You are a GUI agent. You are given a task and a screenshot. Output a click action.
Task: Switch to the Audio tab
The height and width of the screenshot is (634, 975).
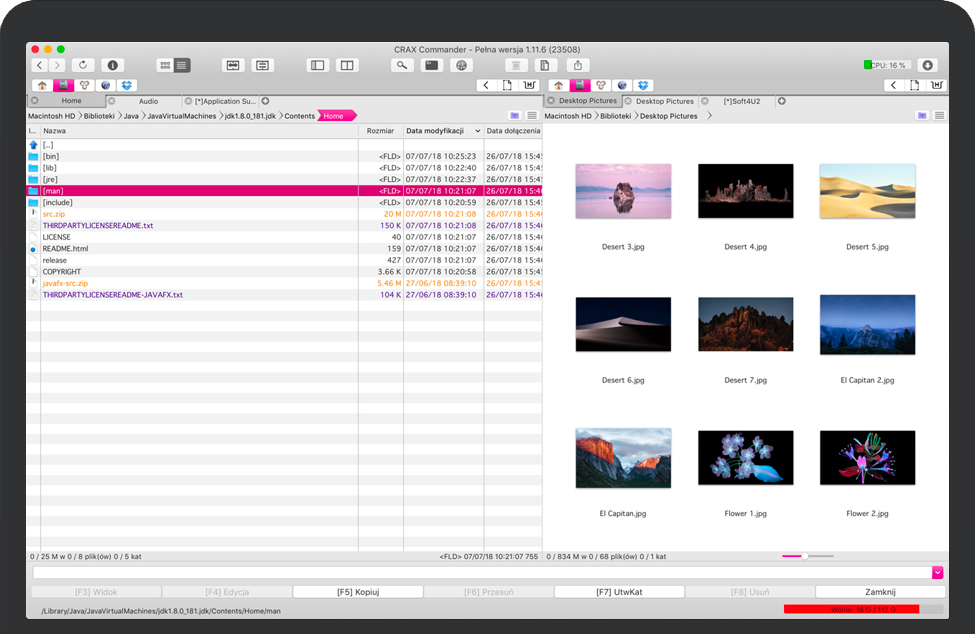point(148,101)
